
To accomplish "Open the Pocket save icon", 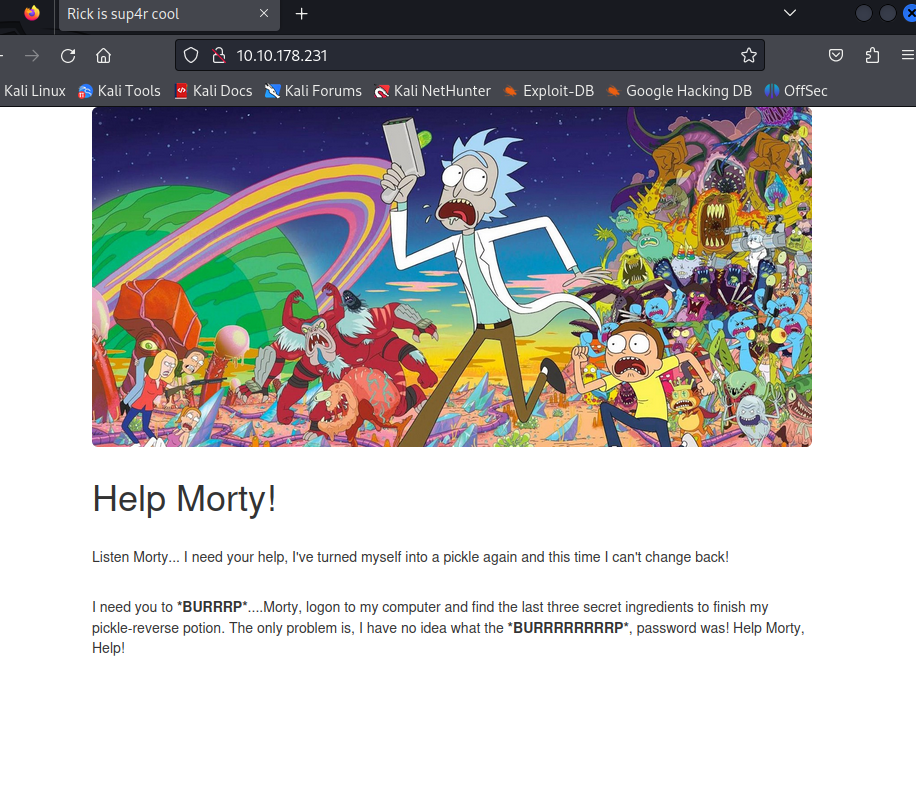I will point(836,56).
